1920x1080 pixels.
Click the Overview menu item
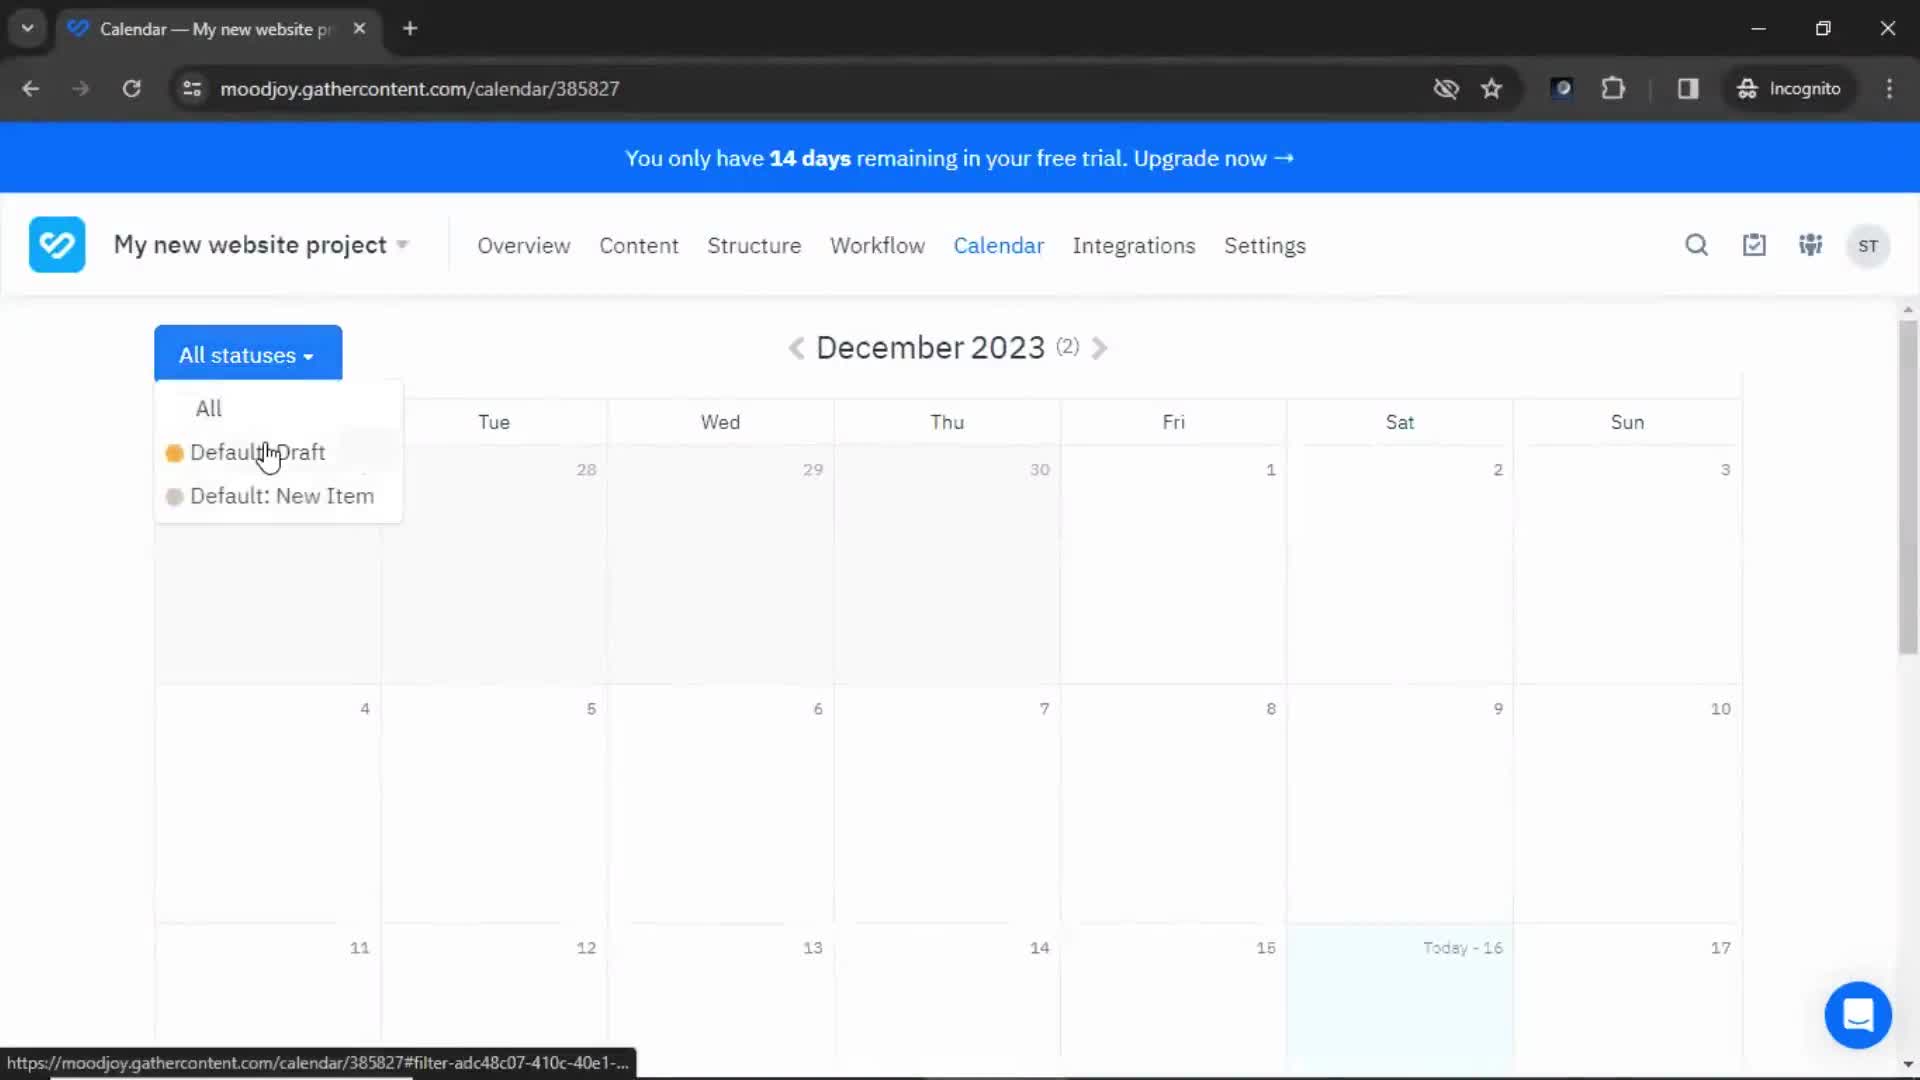[x=524, y=245]
